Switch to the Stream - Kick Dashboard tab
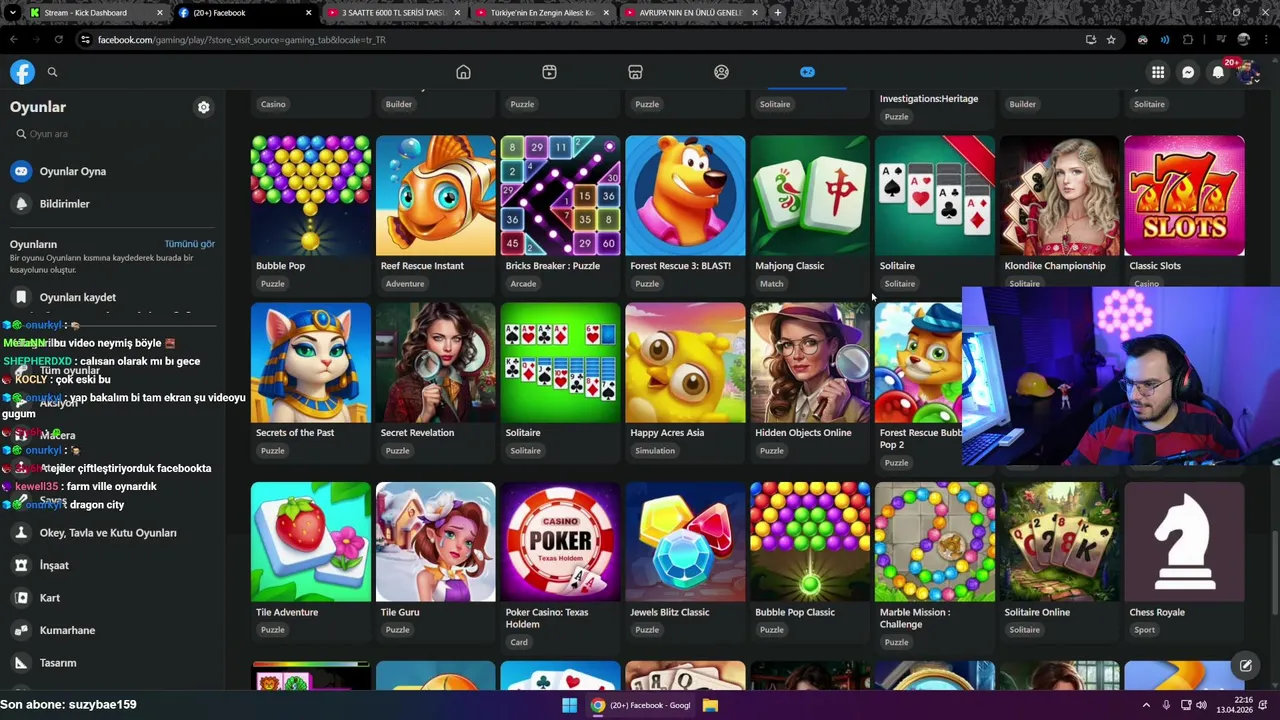This screenshot has height=720, width=1280. pyautogui.click(x=94, y=13)
